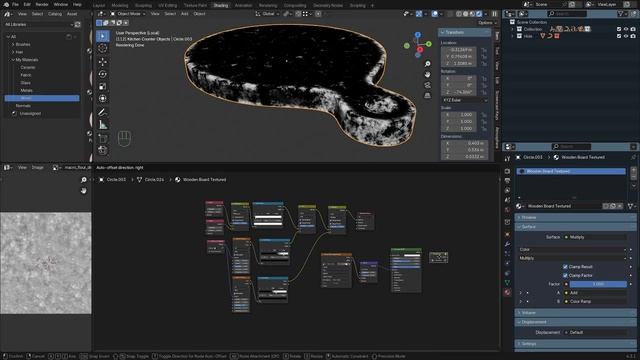Hide the Collection in viewport via eye icon
640x360 pixels.
(x=626, y=29)
